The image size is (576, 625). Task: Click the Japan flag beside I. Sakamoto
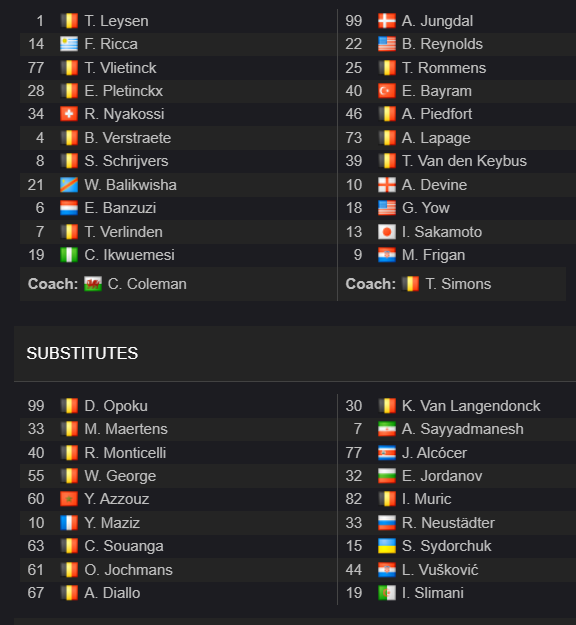coord(387,232)
